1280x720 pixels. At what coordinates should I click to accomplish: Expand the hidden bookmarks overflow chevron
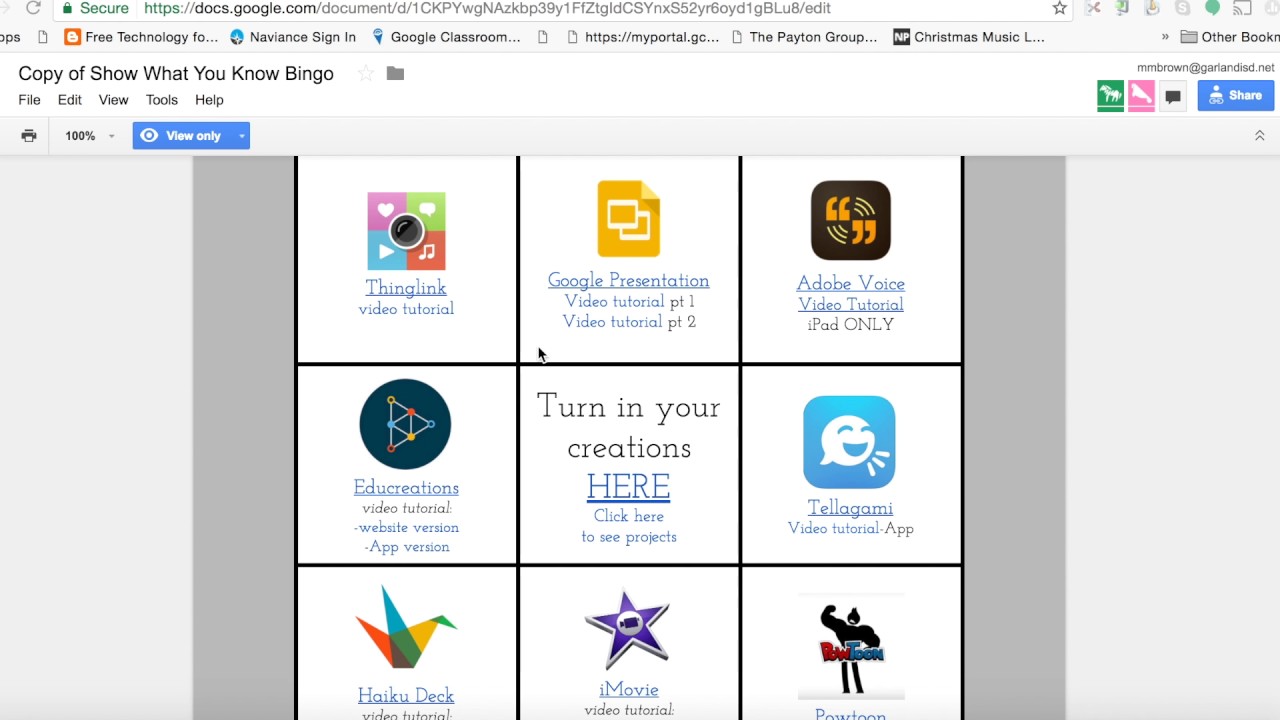(x=1165, y=37)
